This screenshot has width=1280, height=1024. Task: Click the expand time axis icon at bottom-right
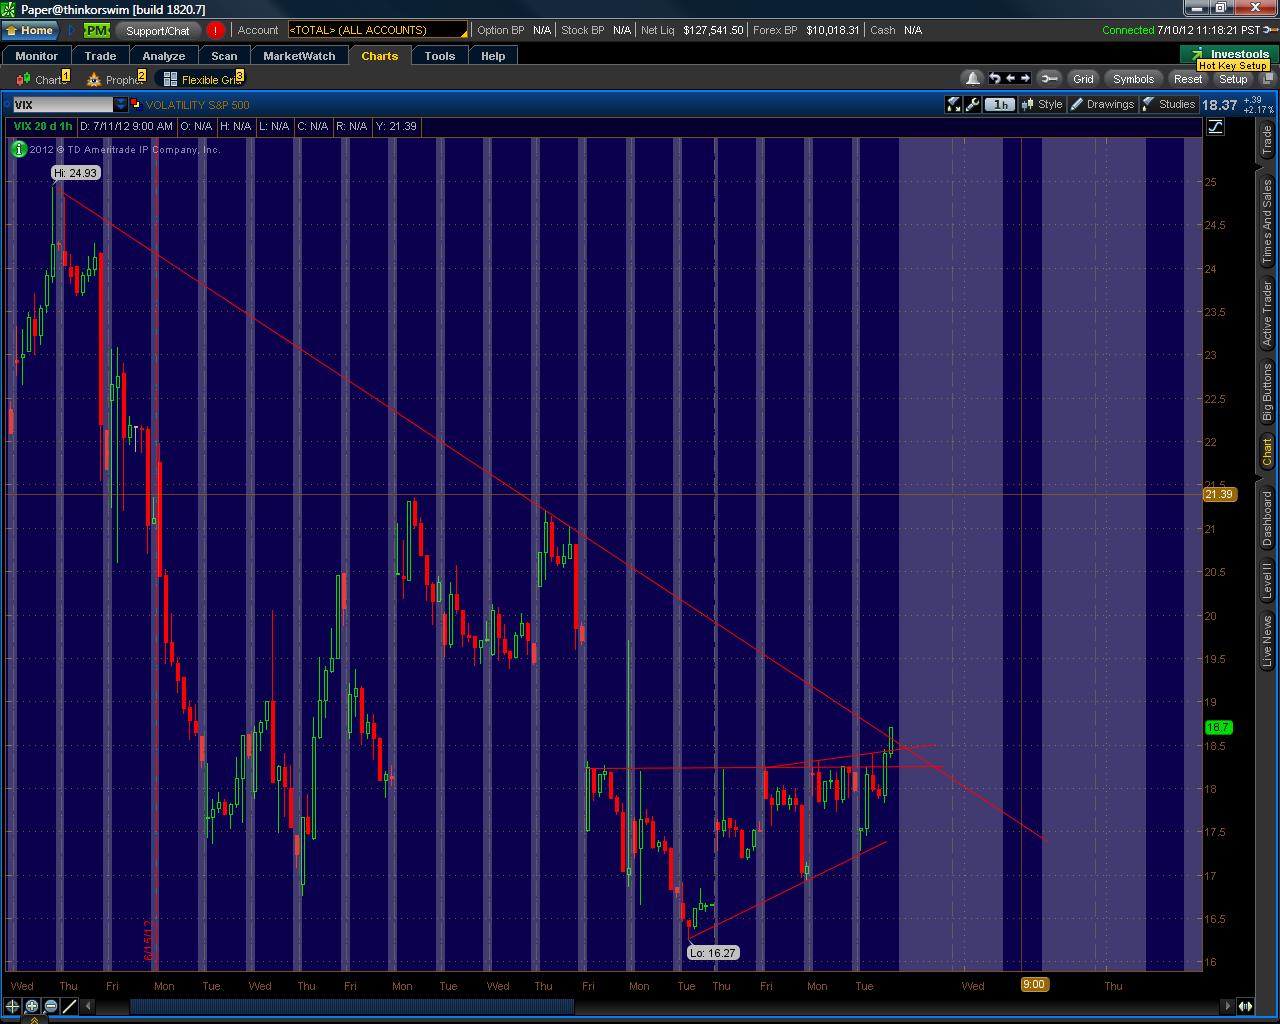[1246, 1006]
